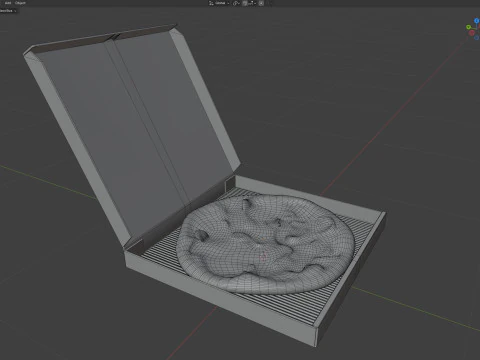Toggle proportional editing in header
Screen dimensions: 480x360
(261, 3)
